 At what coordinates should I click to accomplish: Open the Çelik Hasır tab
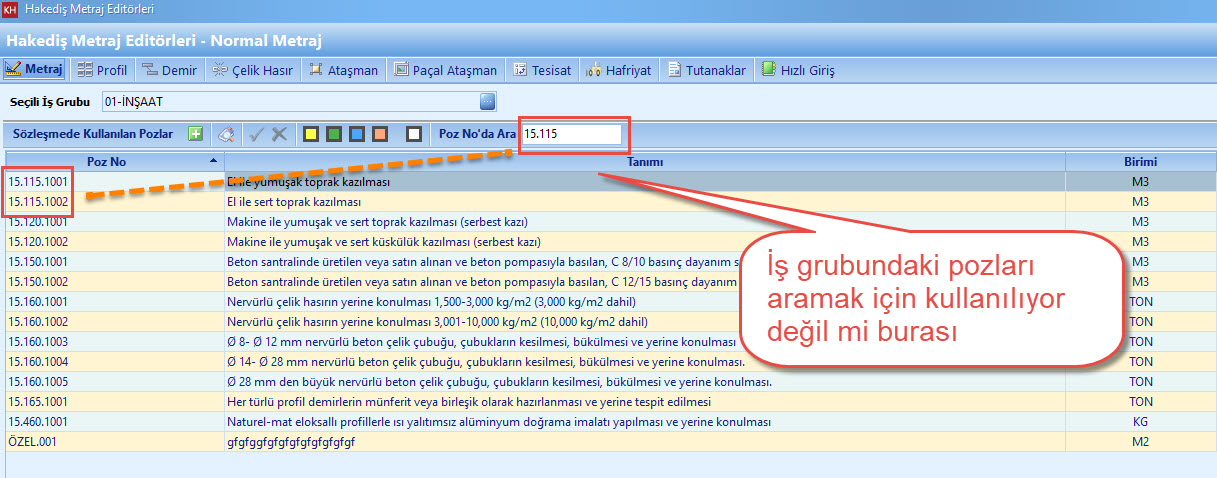click(253, 70)
